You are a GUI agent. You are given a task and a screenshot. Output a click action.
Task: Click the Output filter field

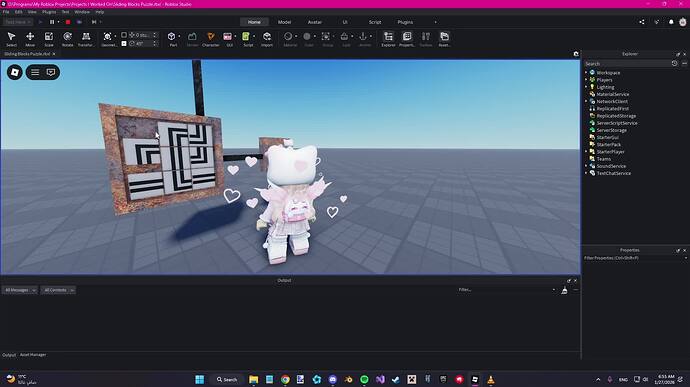(x=506, y=290)
